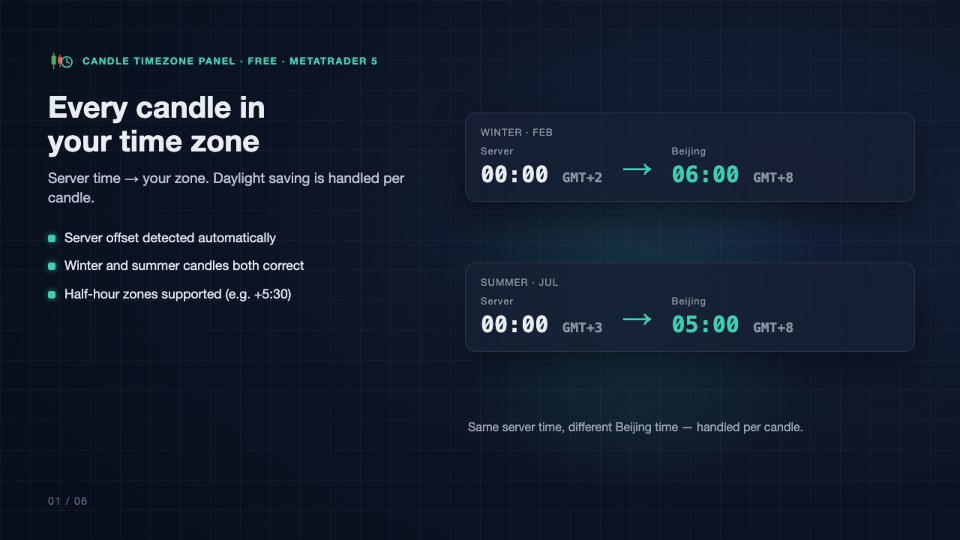
Task: Click the 'Server' label in the summer card
Action: (x=497, y=301)
